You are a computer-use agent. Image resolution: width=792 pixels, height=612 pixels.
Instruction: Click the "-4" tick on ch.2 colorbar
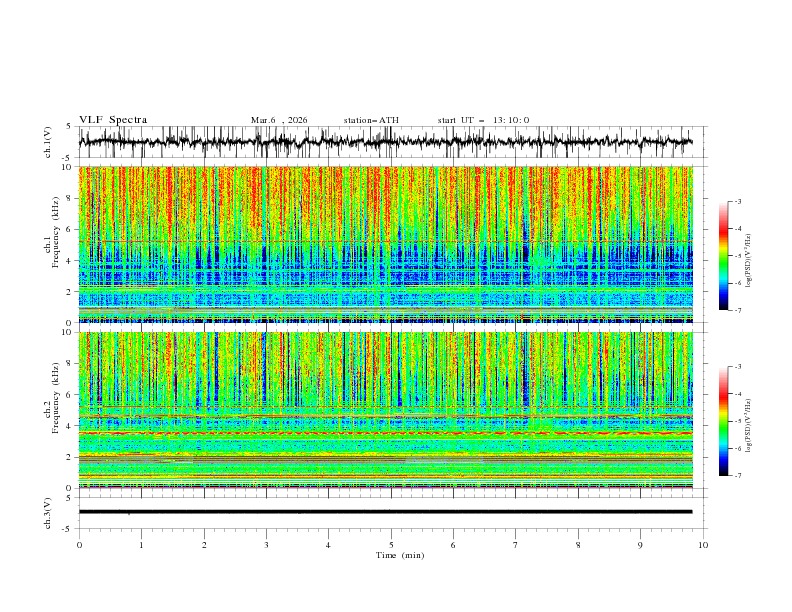[x=738, y=394]
